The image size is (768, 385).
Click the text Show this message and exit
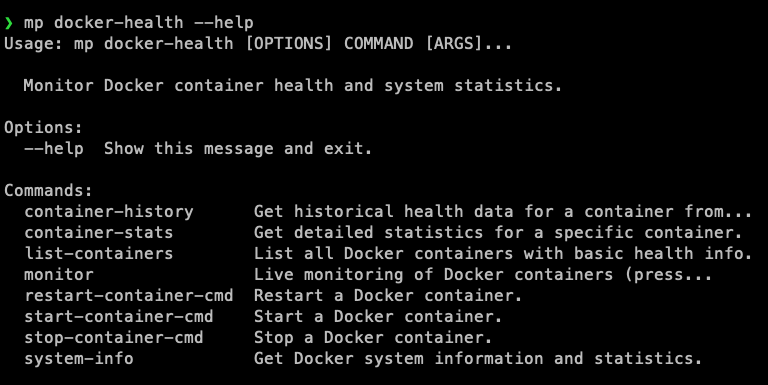pyautogui.click(x=238, y=148)
